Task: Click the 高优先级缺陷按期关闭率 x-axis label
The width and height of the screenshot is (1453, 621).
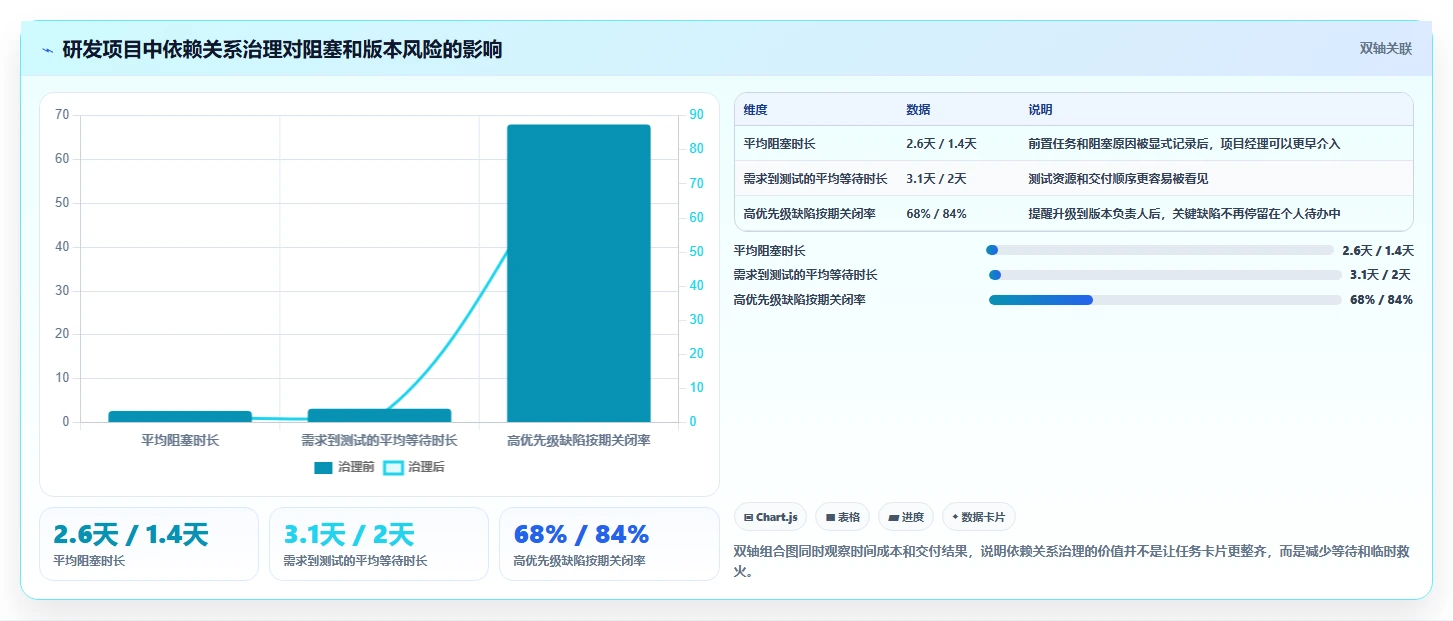Action: (x=579, y=440)
